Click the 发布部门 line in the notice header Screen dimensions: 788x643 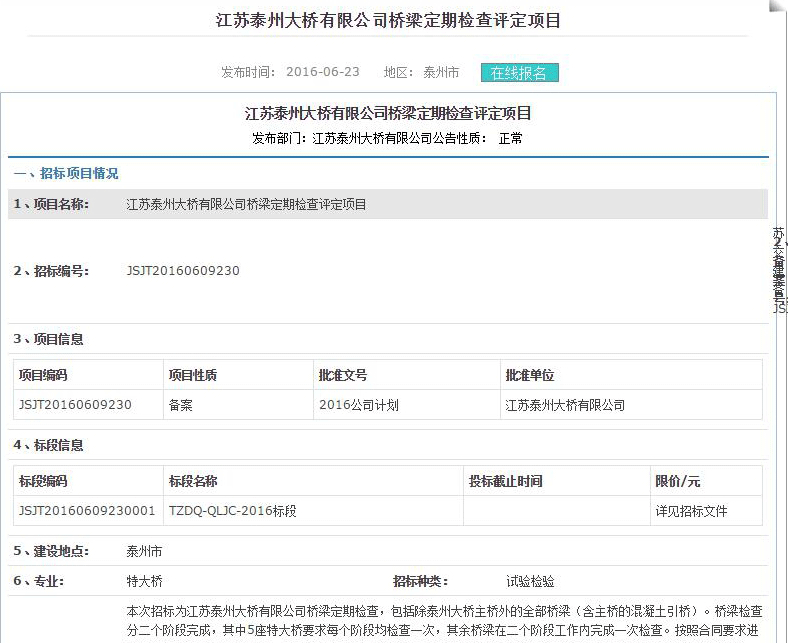[x=387, y=138]
